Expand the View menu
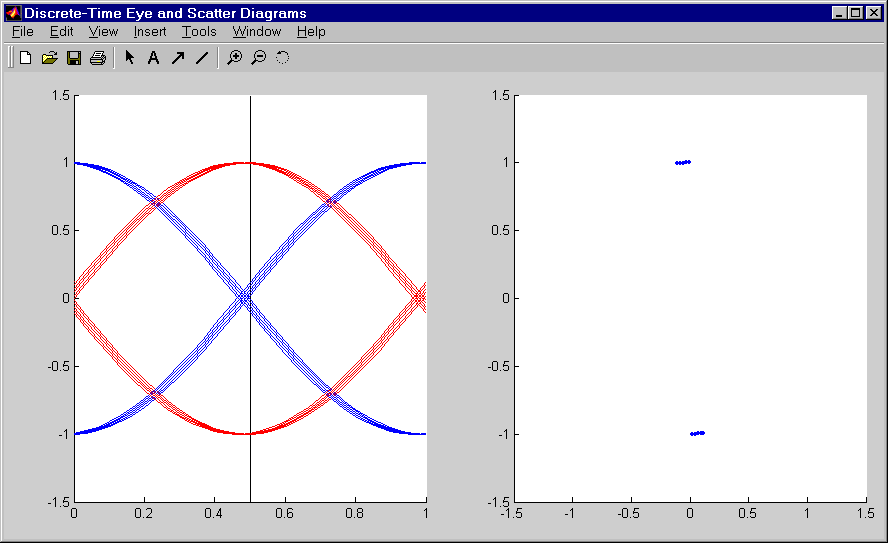Image resolution: width=888 pixels, height=543 pixels. tap(103, 31)
